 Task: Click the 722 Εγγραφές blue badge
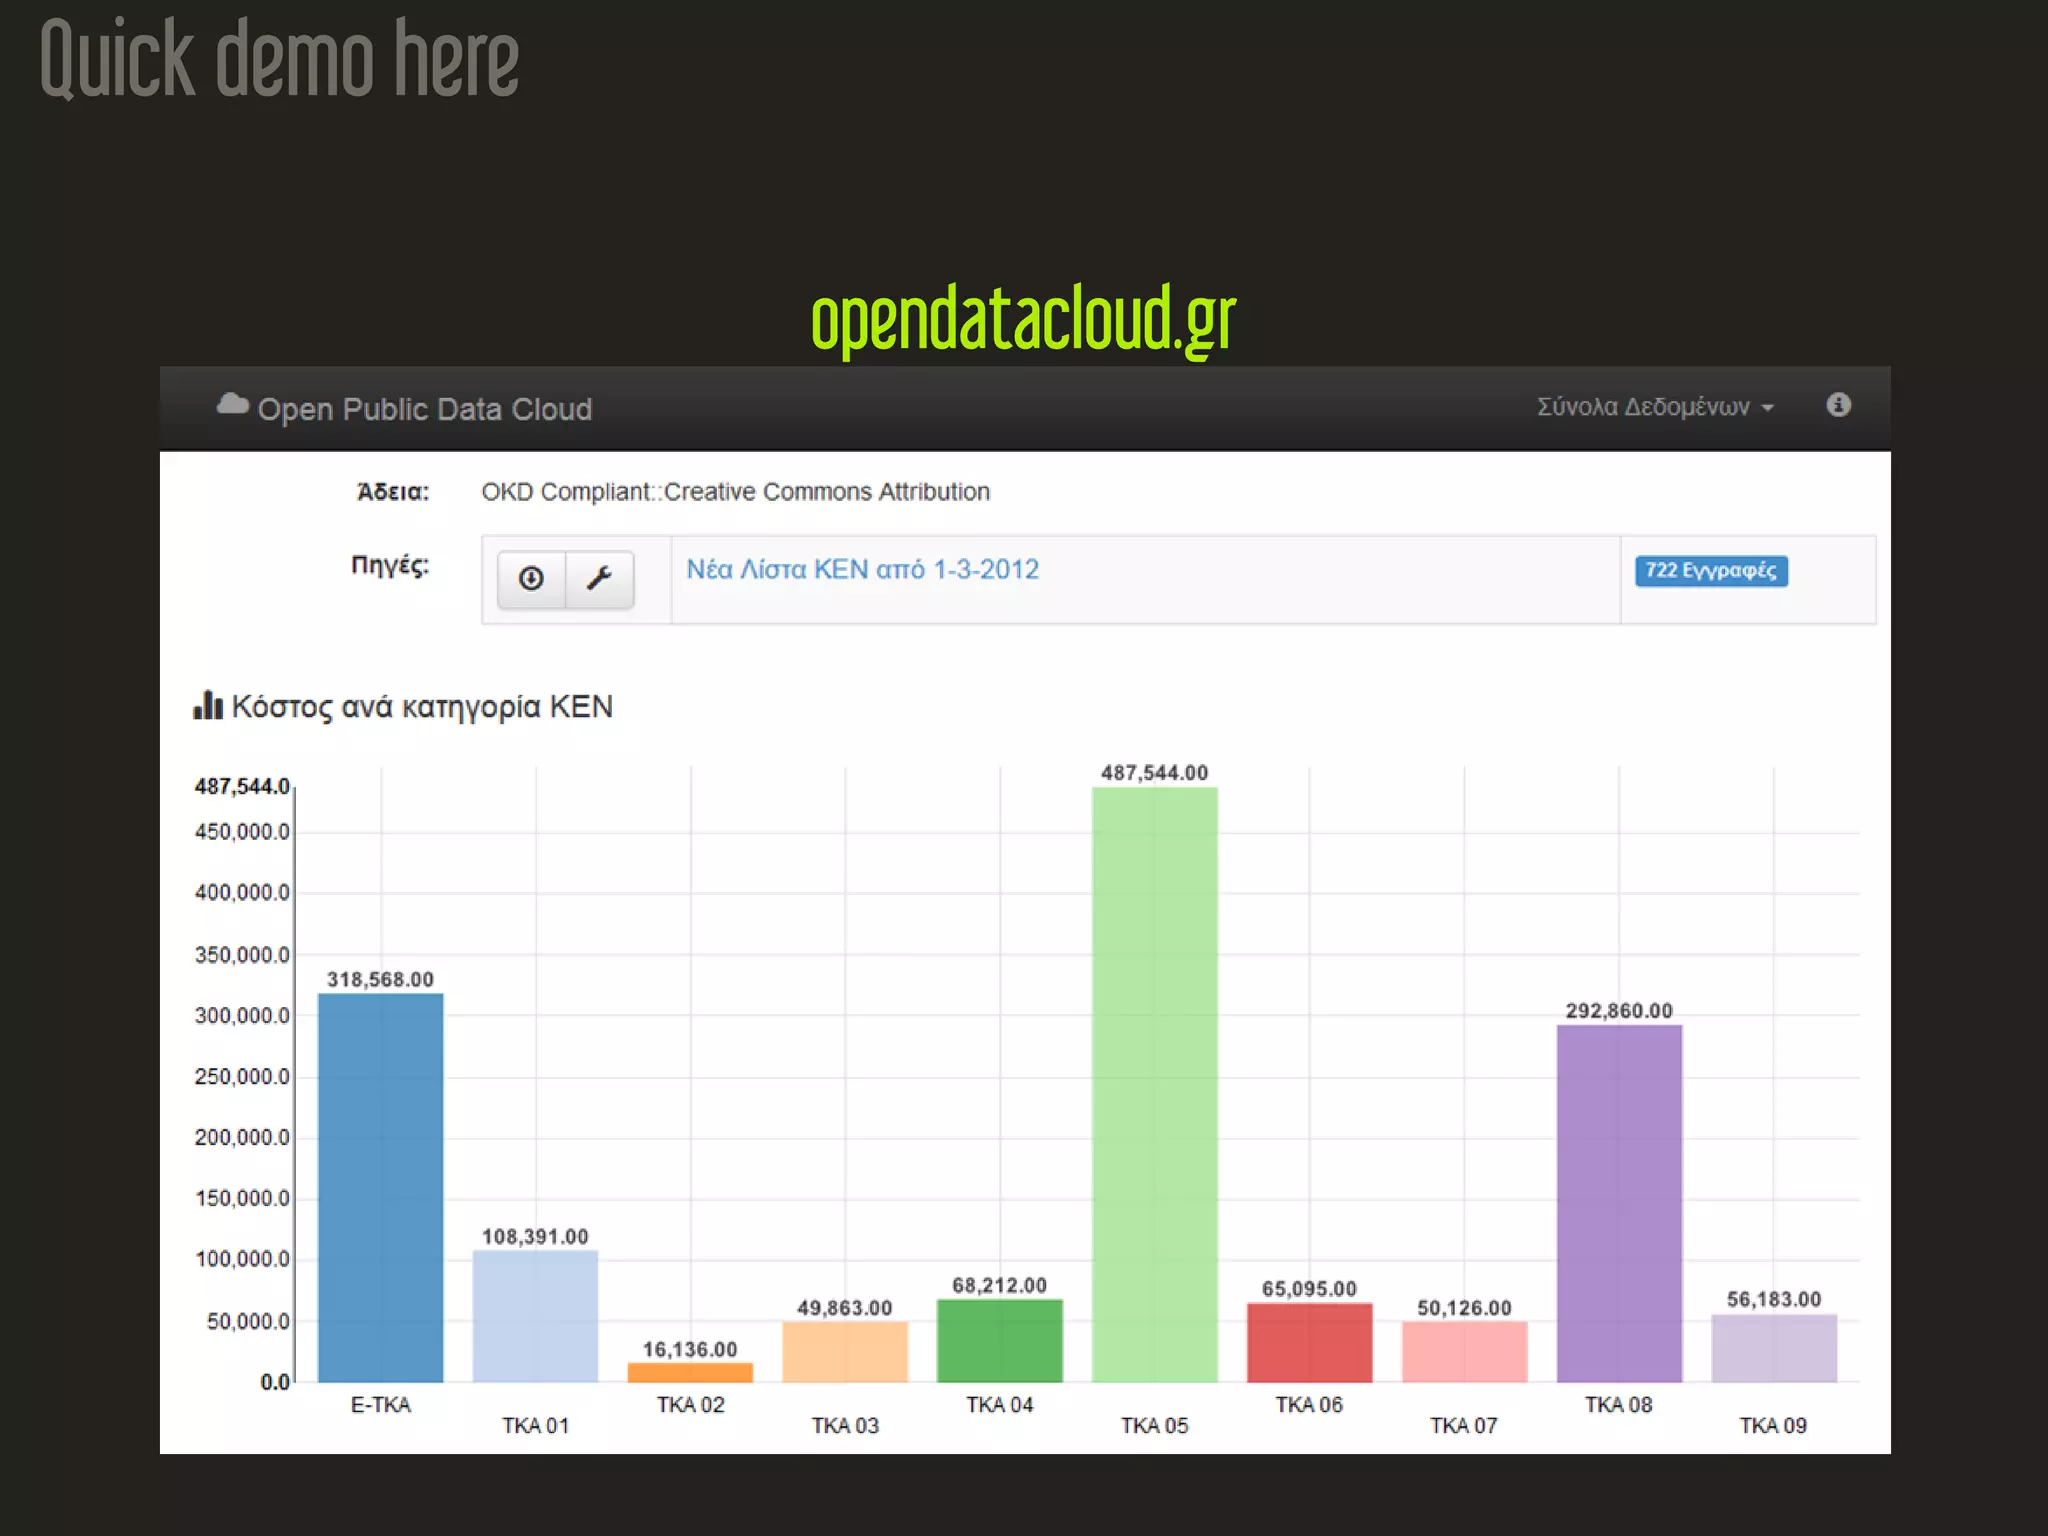coord(1711,570)
